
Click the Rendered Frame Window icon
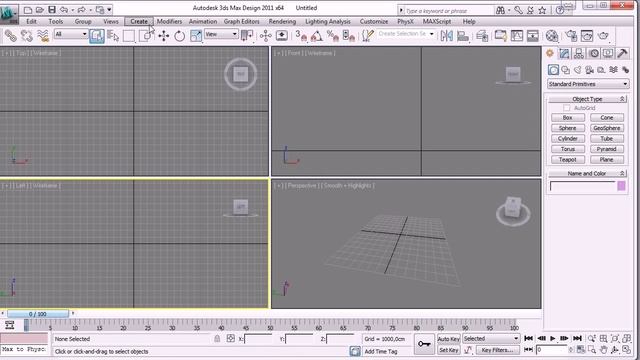coord(587,36)
